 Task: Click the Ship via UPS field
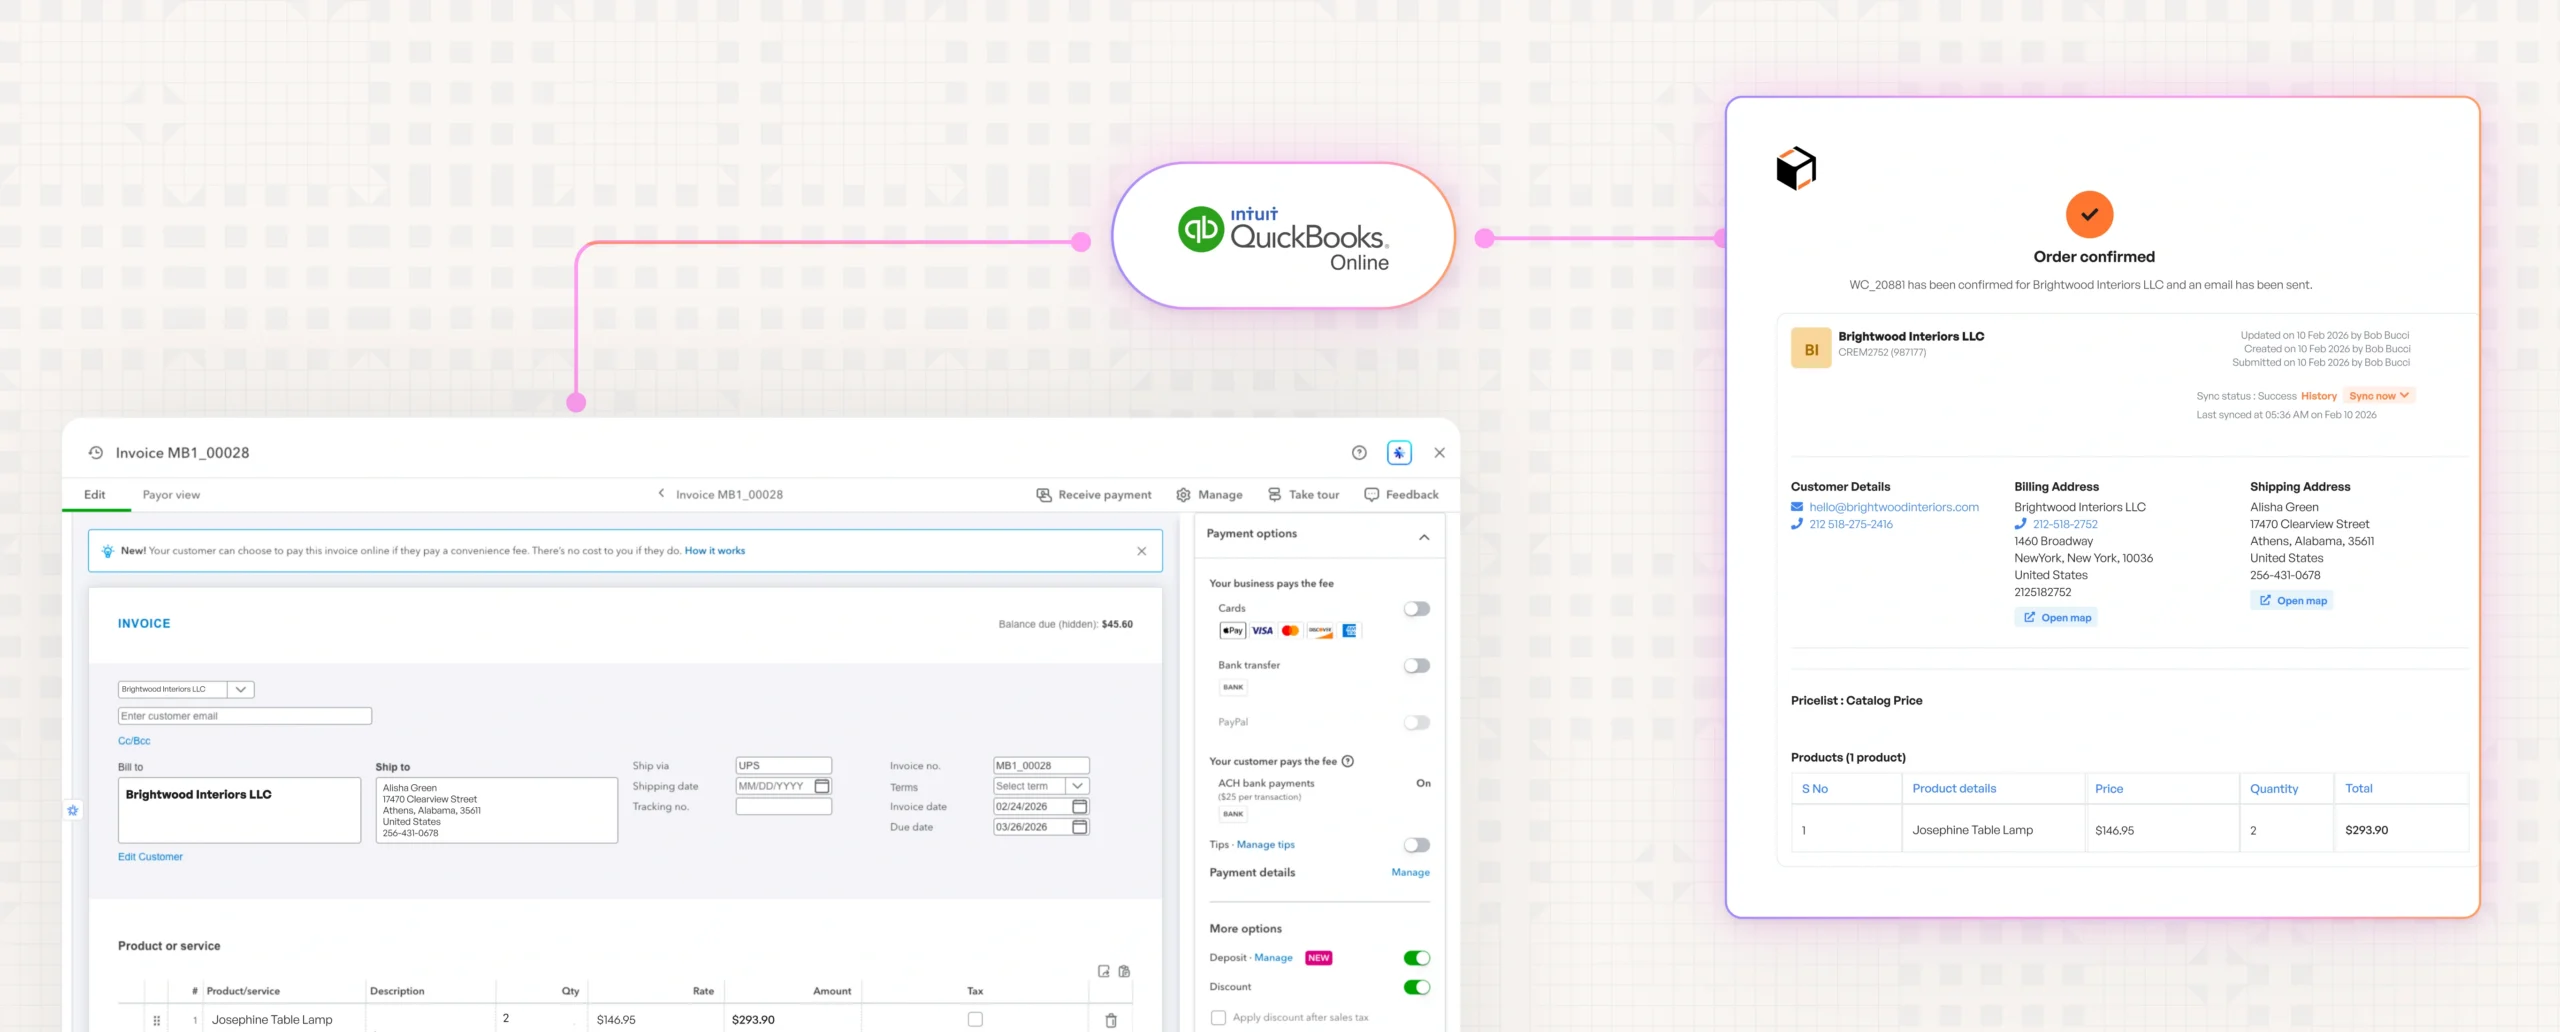(784, 766)
